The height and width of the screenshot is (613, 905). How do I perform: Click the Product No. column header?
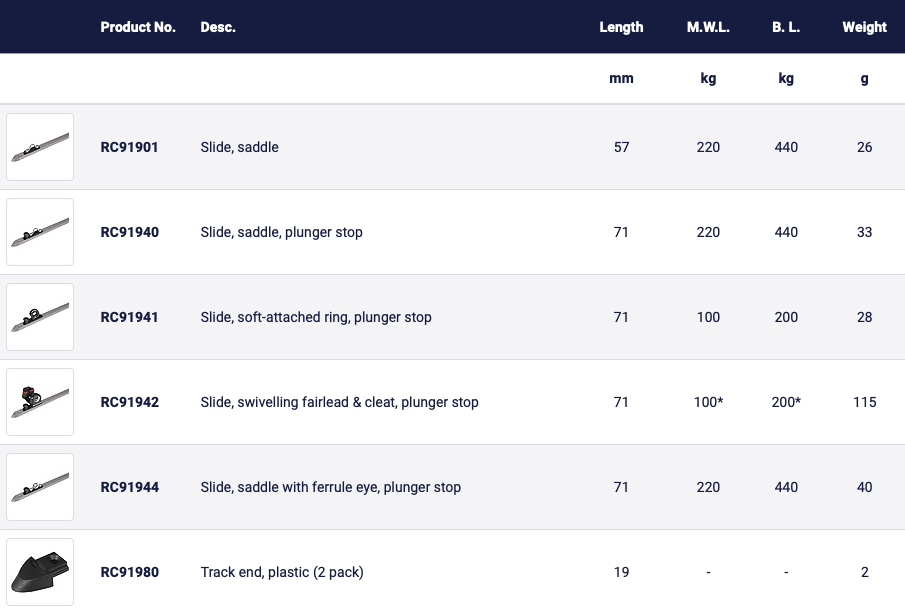(138, 27)
